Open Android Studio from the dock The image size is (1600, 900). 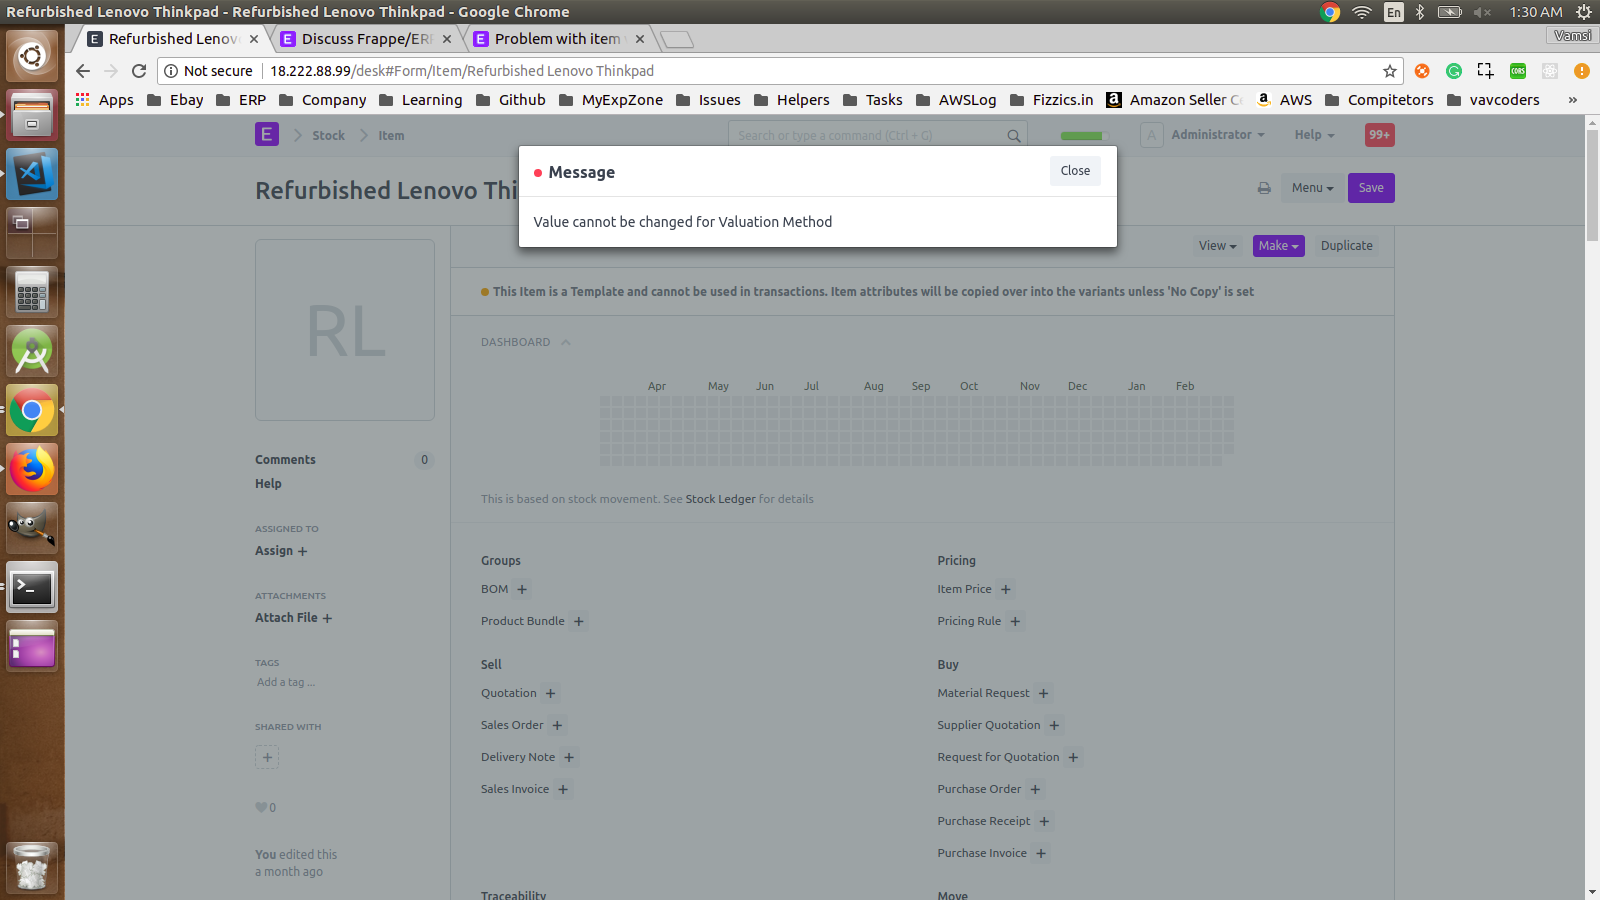(32, 351)
